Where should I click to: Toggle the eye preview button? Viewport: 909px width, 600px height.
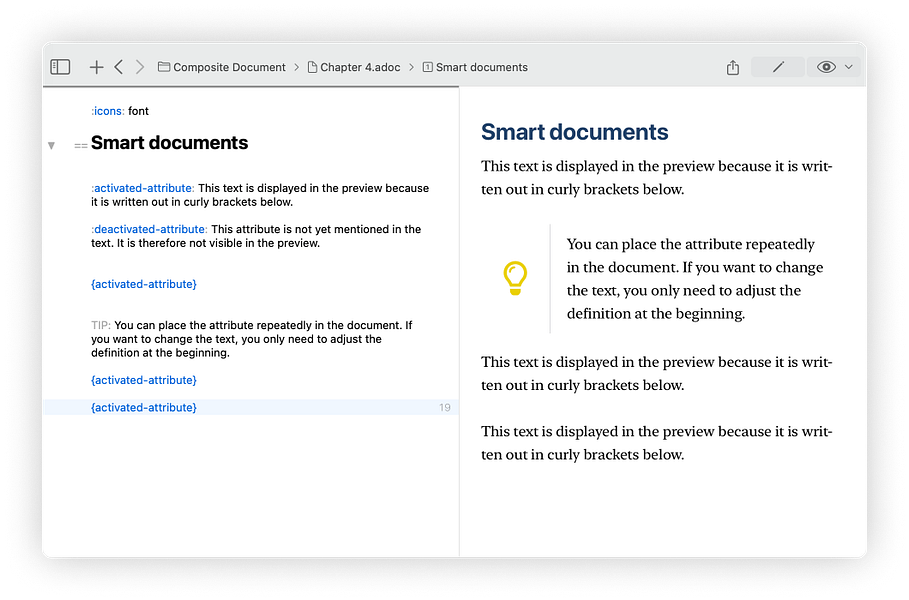826,67
